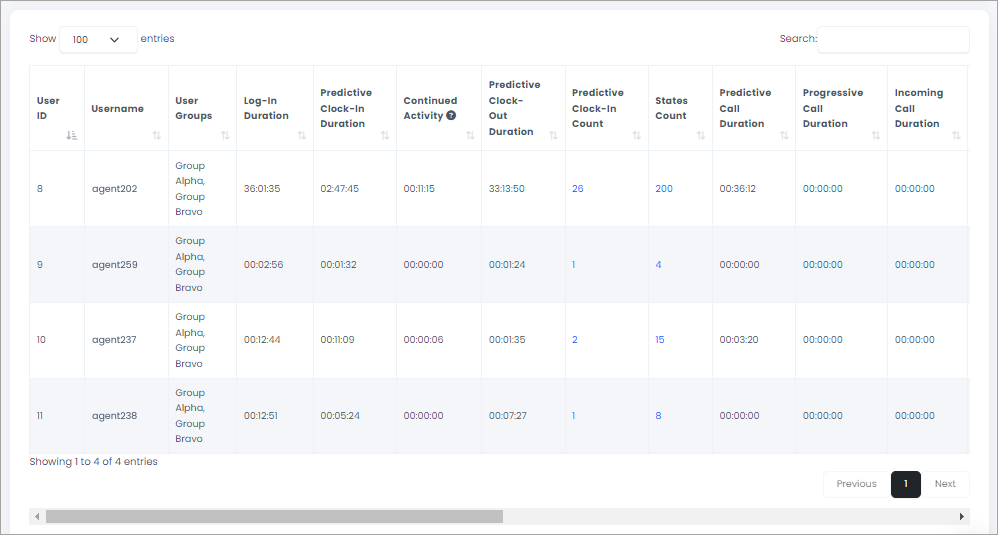Viewport: 998px width, 535px height.
Task: Open agent237 Predictive Clock-In Count 2
Action: click(x=575, y=340)
